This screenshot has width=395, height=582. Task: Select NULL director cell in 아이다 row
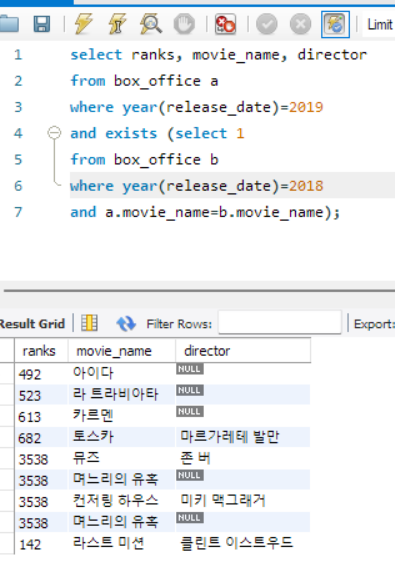pos(243,373)
